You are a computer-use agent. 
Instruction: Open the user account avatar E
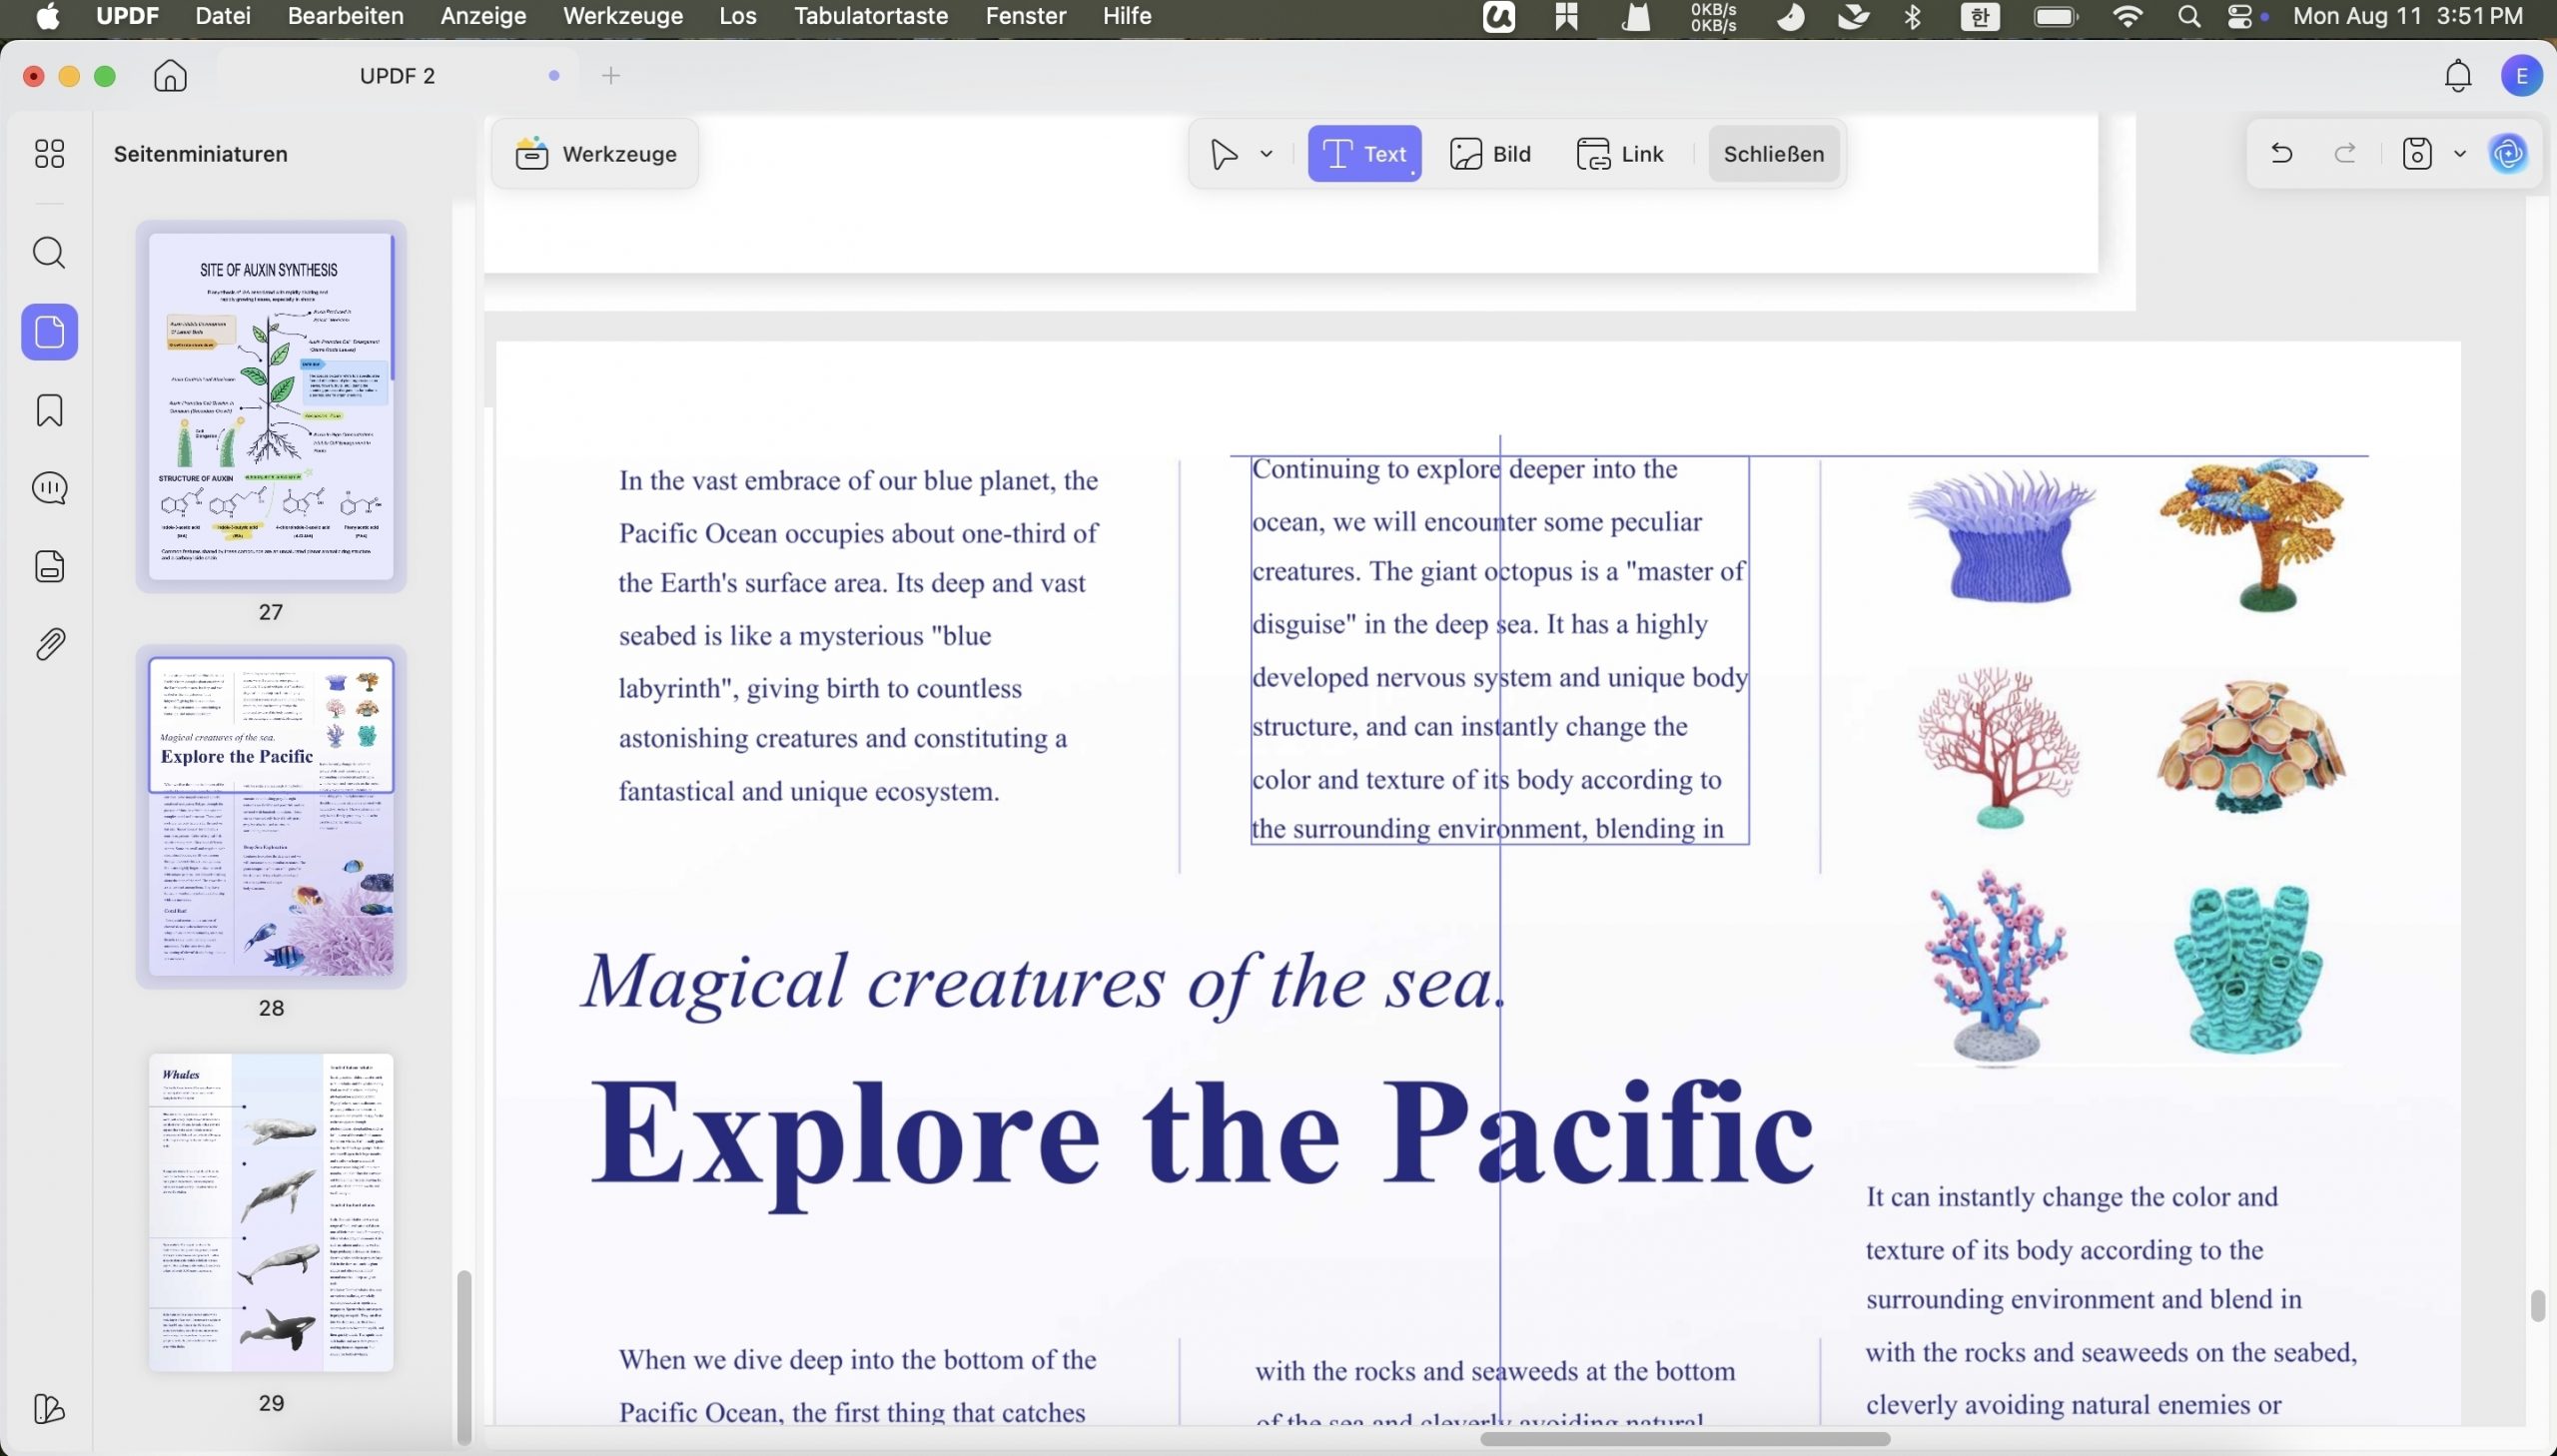click(2521, 76)
